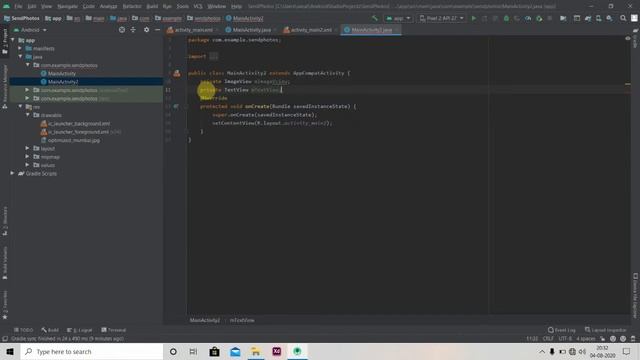Open Project panel gear settings
This screenshot has width=640, height=360.
(x=146, y=30)
